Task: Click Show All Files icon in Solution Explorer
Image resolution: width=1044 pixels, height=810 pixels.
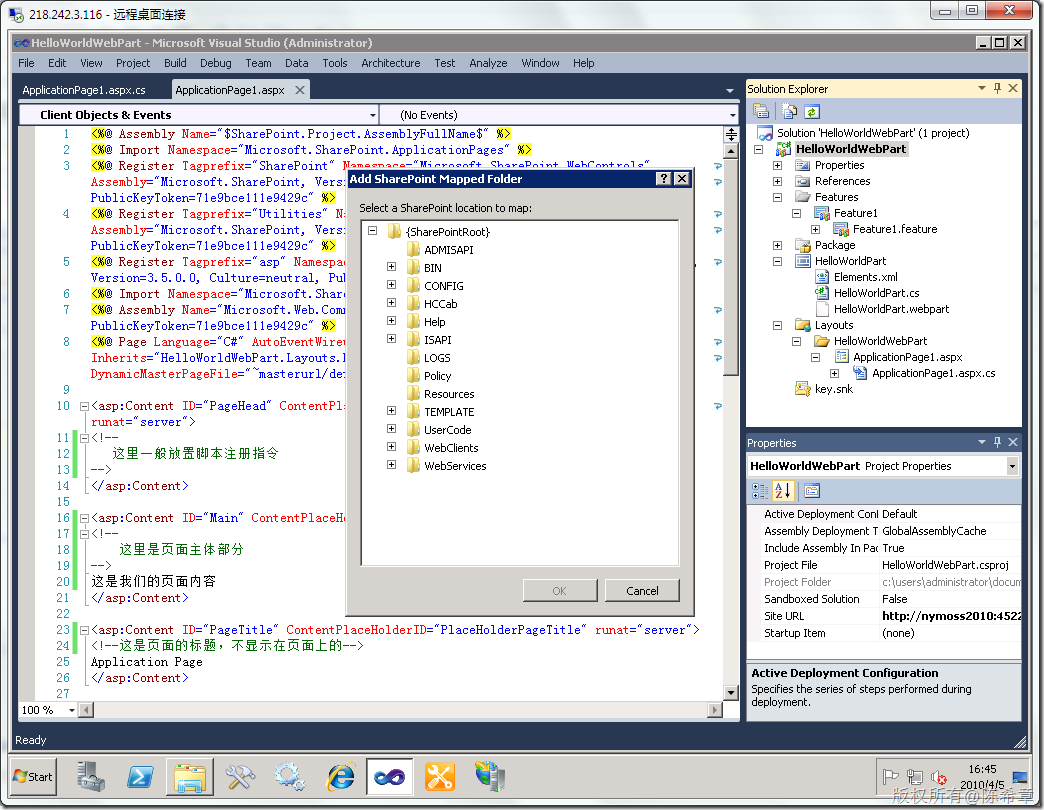Action: point(789,111)
